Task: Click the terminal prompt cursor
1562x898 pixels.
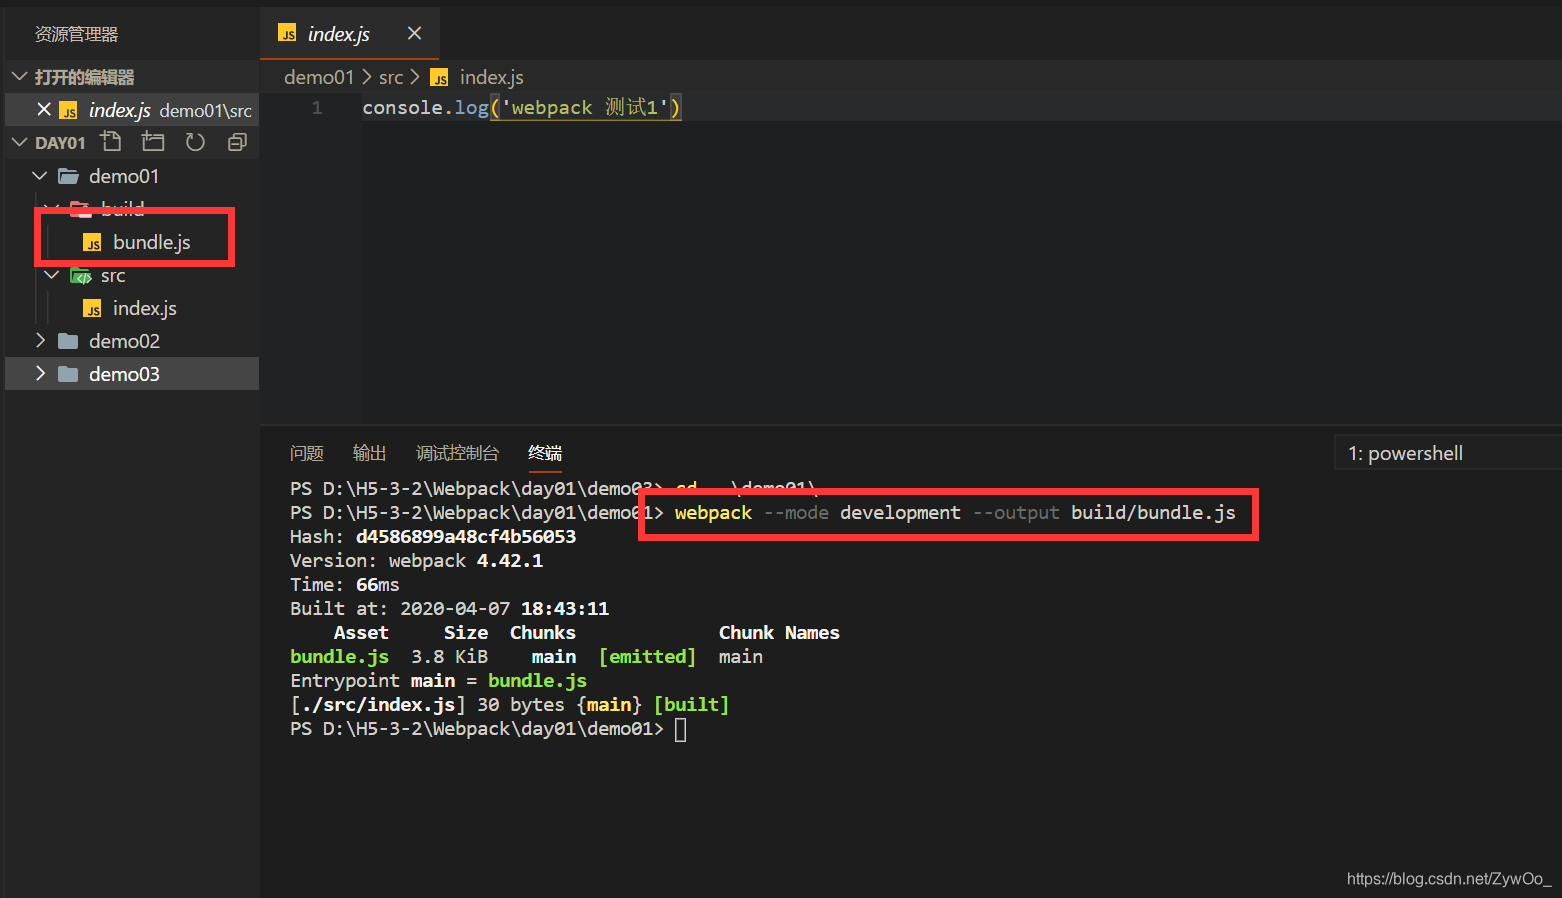Action: 680,729
